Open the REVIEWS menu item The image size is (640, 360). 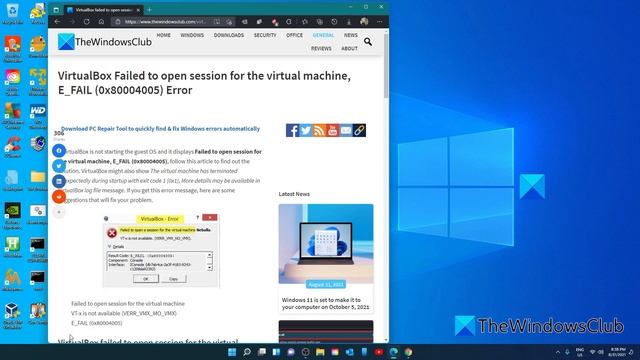(321, 48)
